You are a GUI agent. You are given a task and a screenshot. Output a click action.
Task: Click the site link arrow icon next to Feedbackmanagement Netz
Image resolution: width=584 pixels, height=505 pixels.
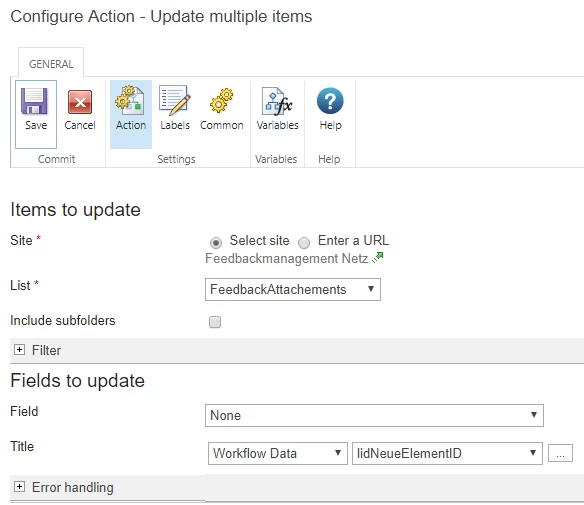378,258
